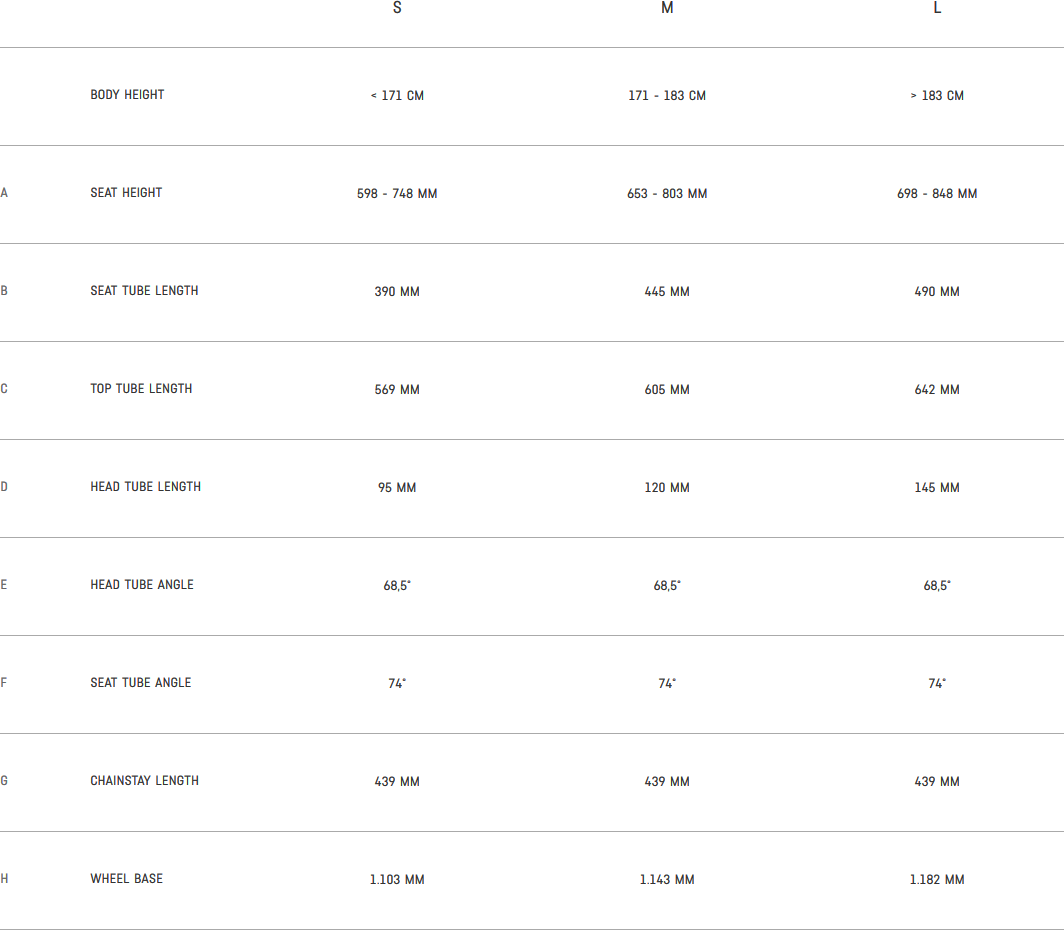
Task: Select the SEAT TUBE ANGLE label
Action: point(140,683)
